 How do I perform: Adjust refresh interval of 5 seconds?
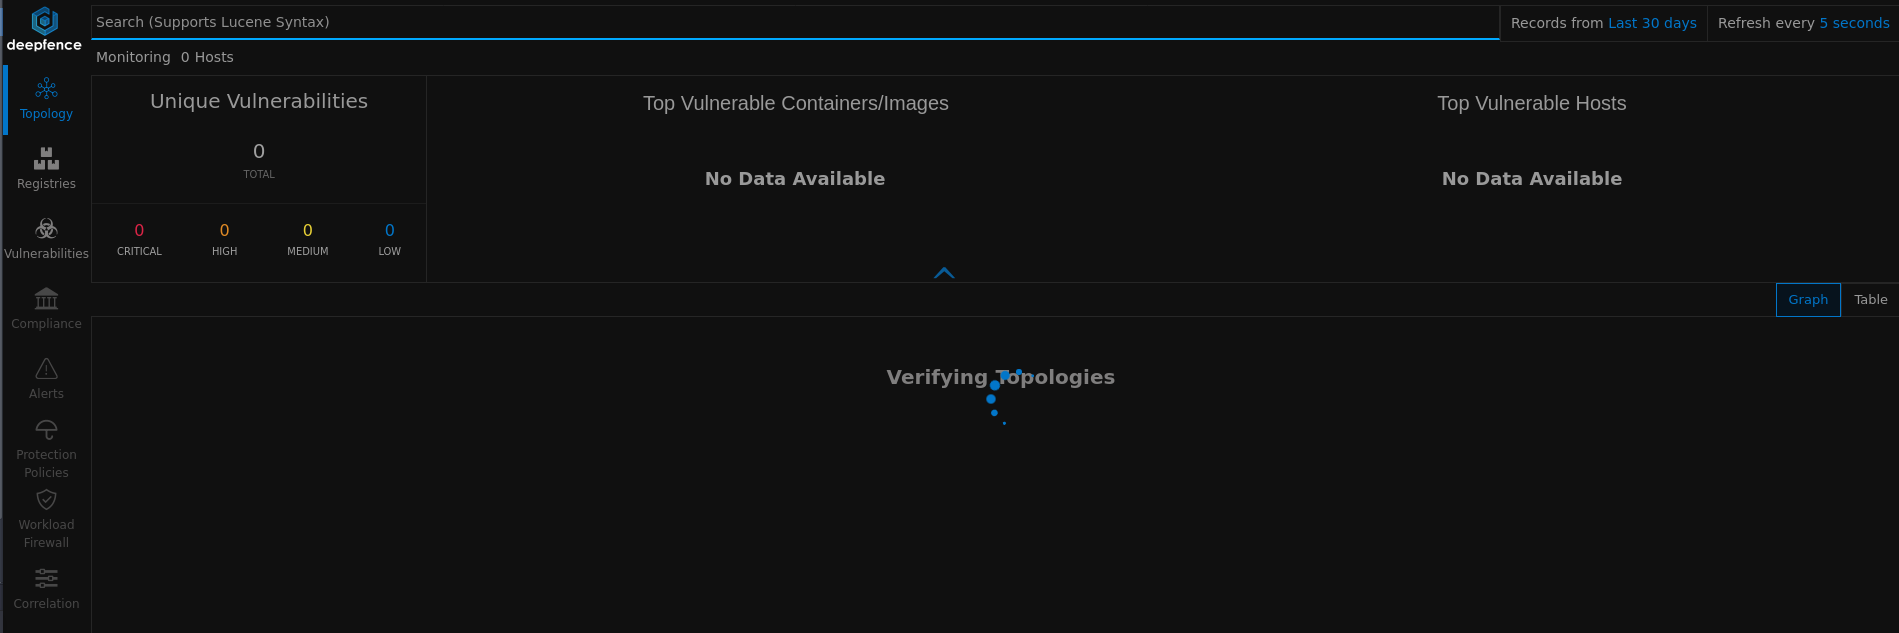pos(1853,22)
